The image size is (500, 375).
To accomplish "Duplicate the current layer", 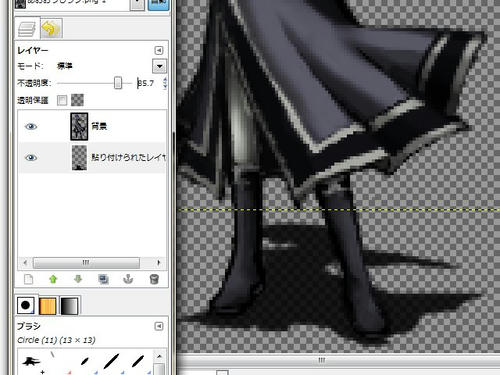I will click(103, 279).
